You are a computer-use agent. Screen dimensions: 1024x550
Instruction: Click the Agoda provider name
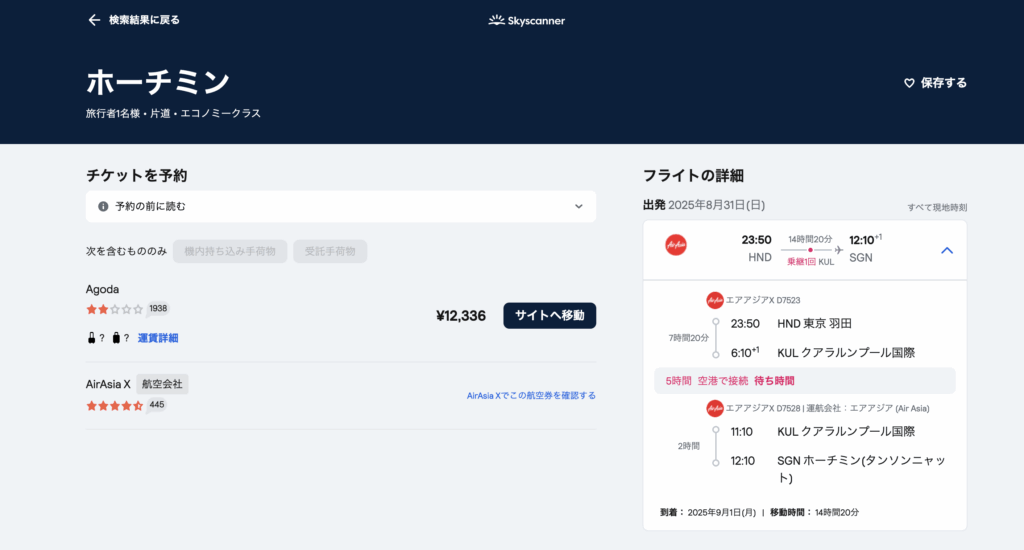click(103, 289)
